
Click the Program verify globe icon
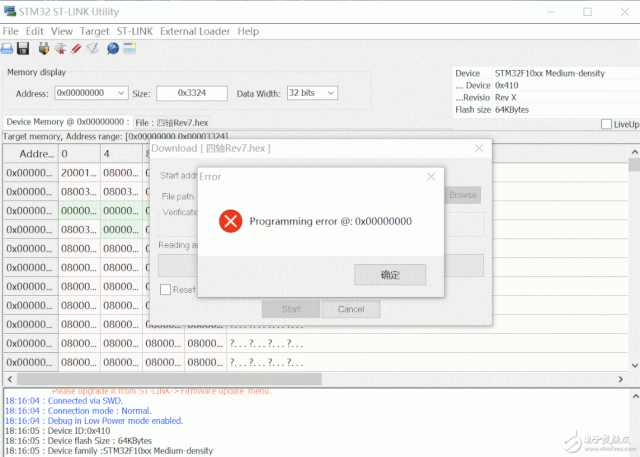113,49
